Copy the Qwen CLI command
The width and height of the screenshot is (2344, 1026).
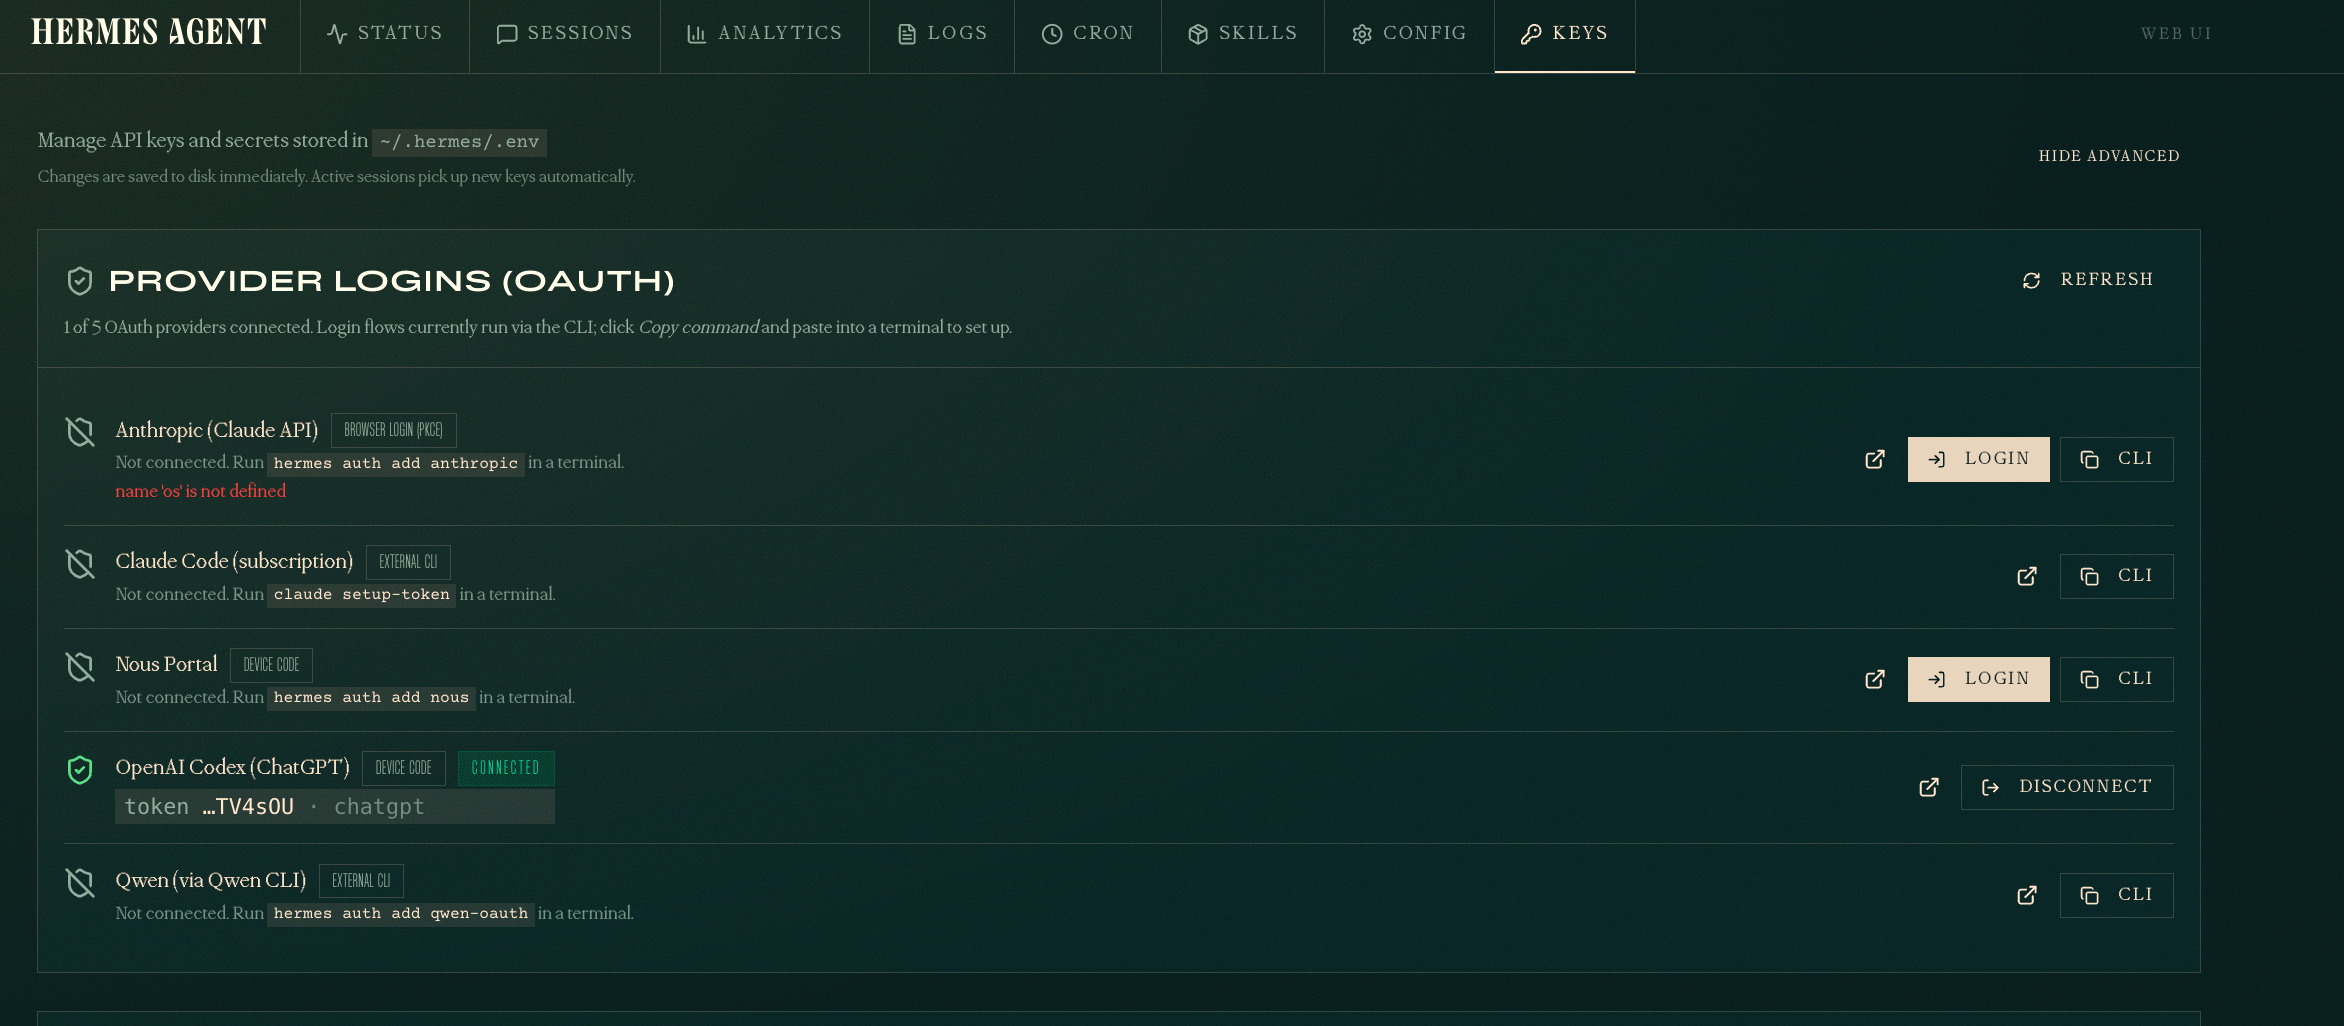pyautogui.click(x=2116, y=895)
